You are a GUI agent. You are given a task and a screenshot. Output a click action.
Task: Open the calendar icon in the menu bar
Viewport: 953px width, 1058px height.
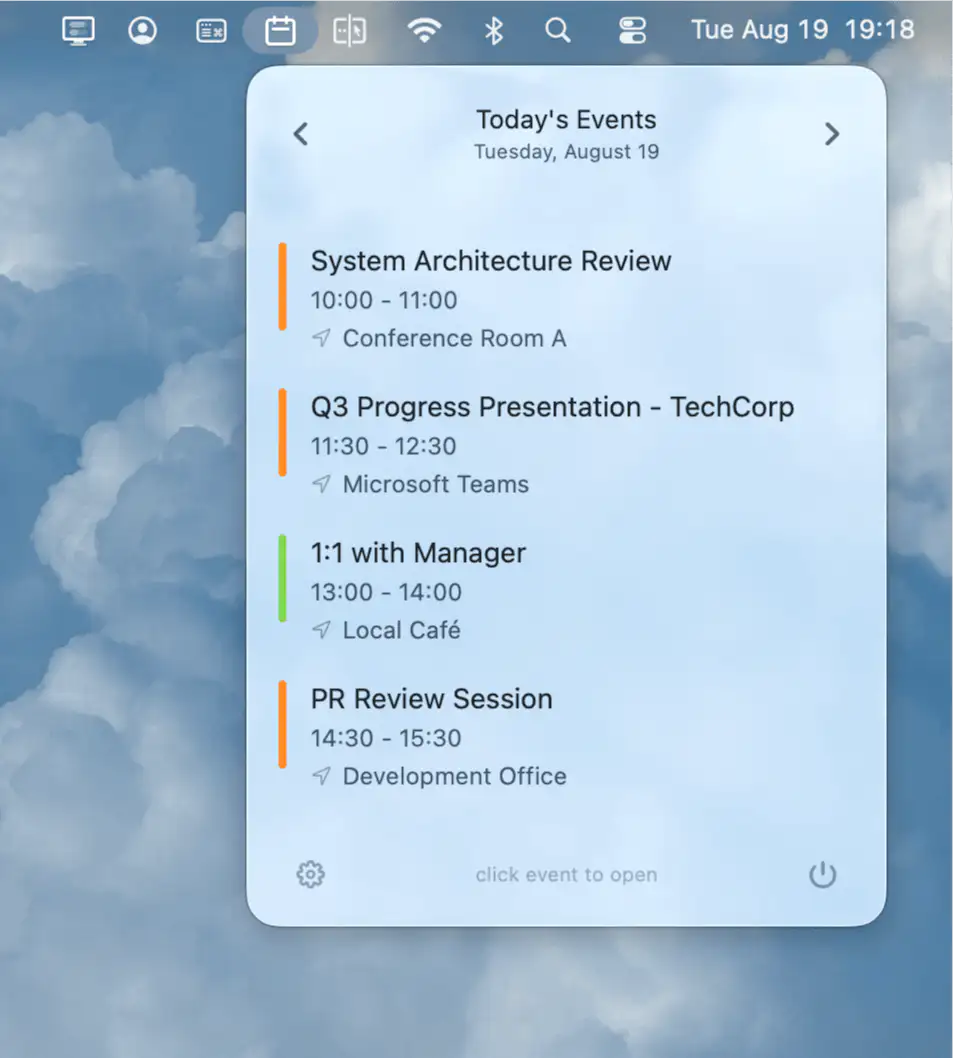[x=280, y=30]
